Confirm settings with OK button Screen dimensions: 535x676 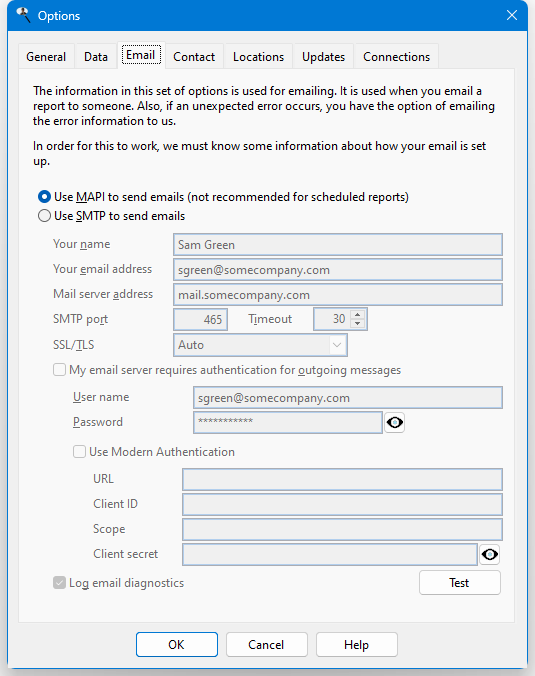click(177, 645)
